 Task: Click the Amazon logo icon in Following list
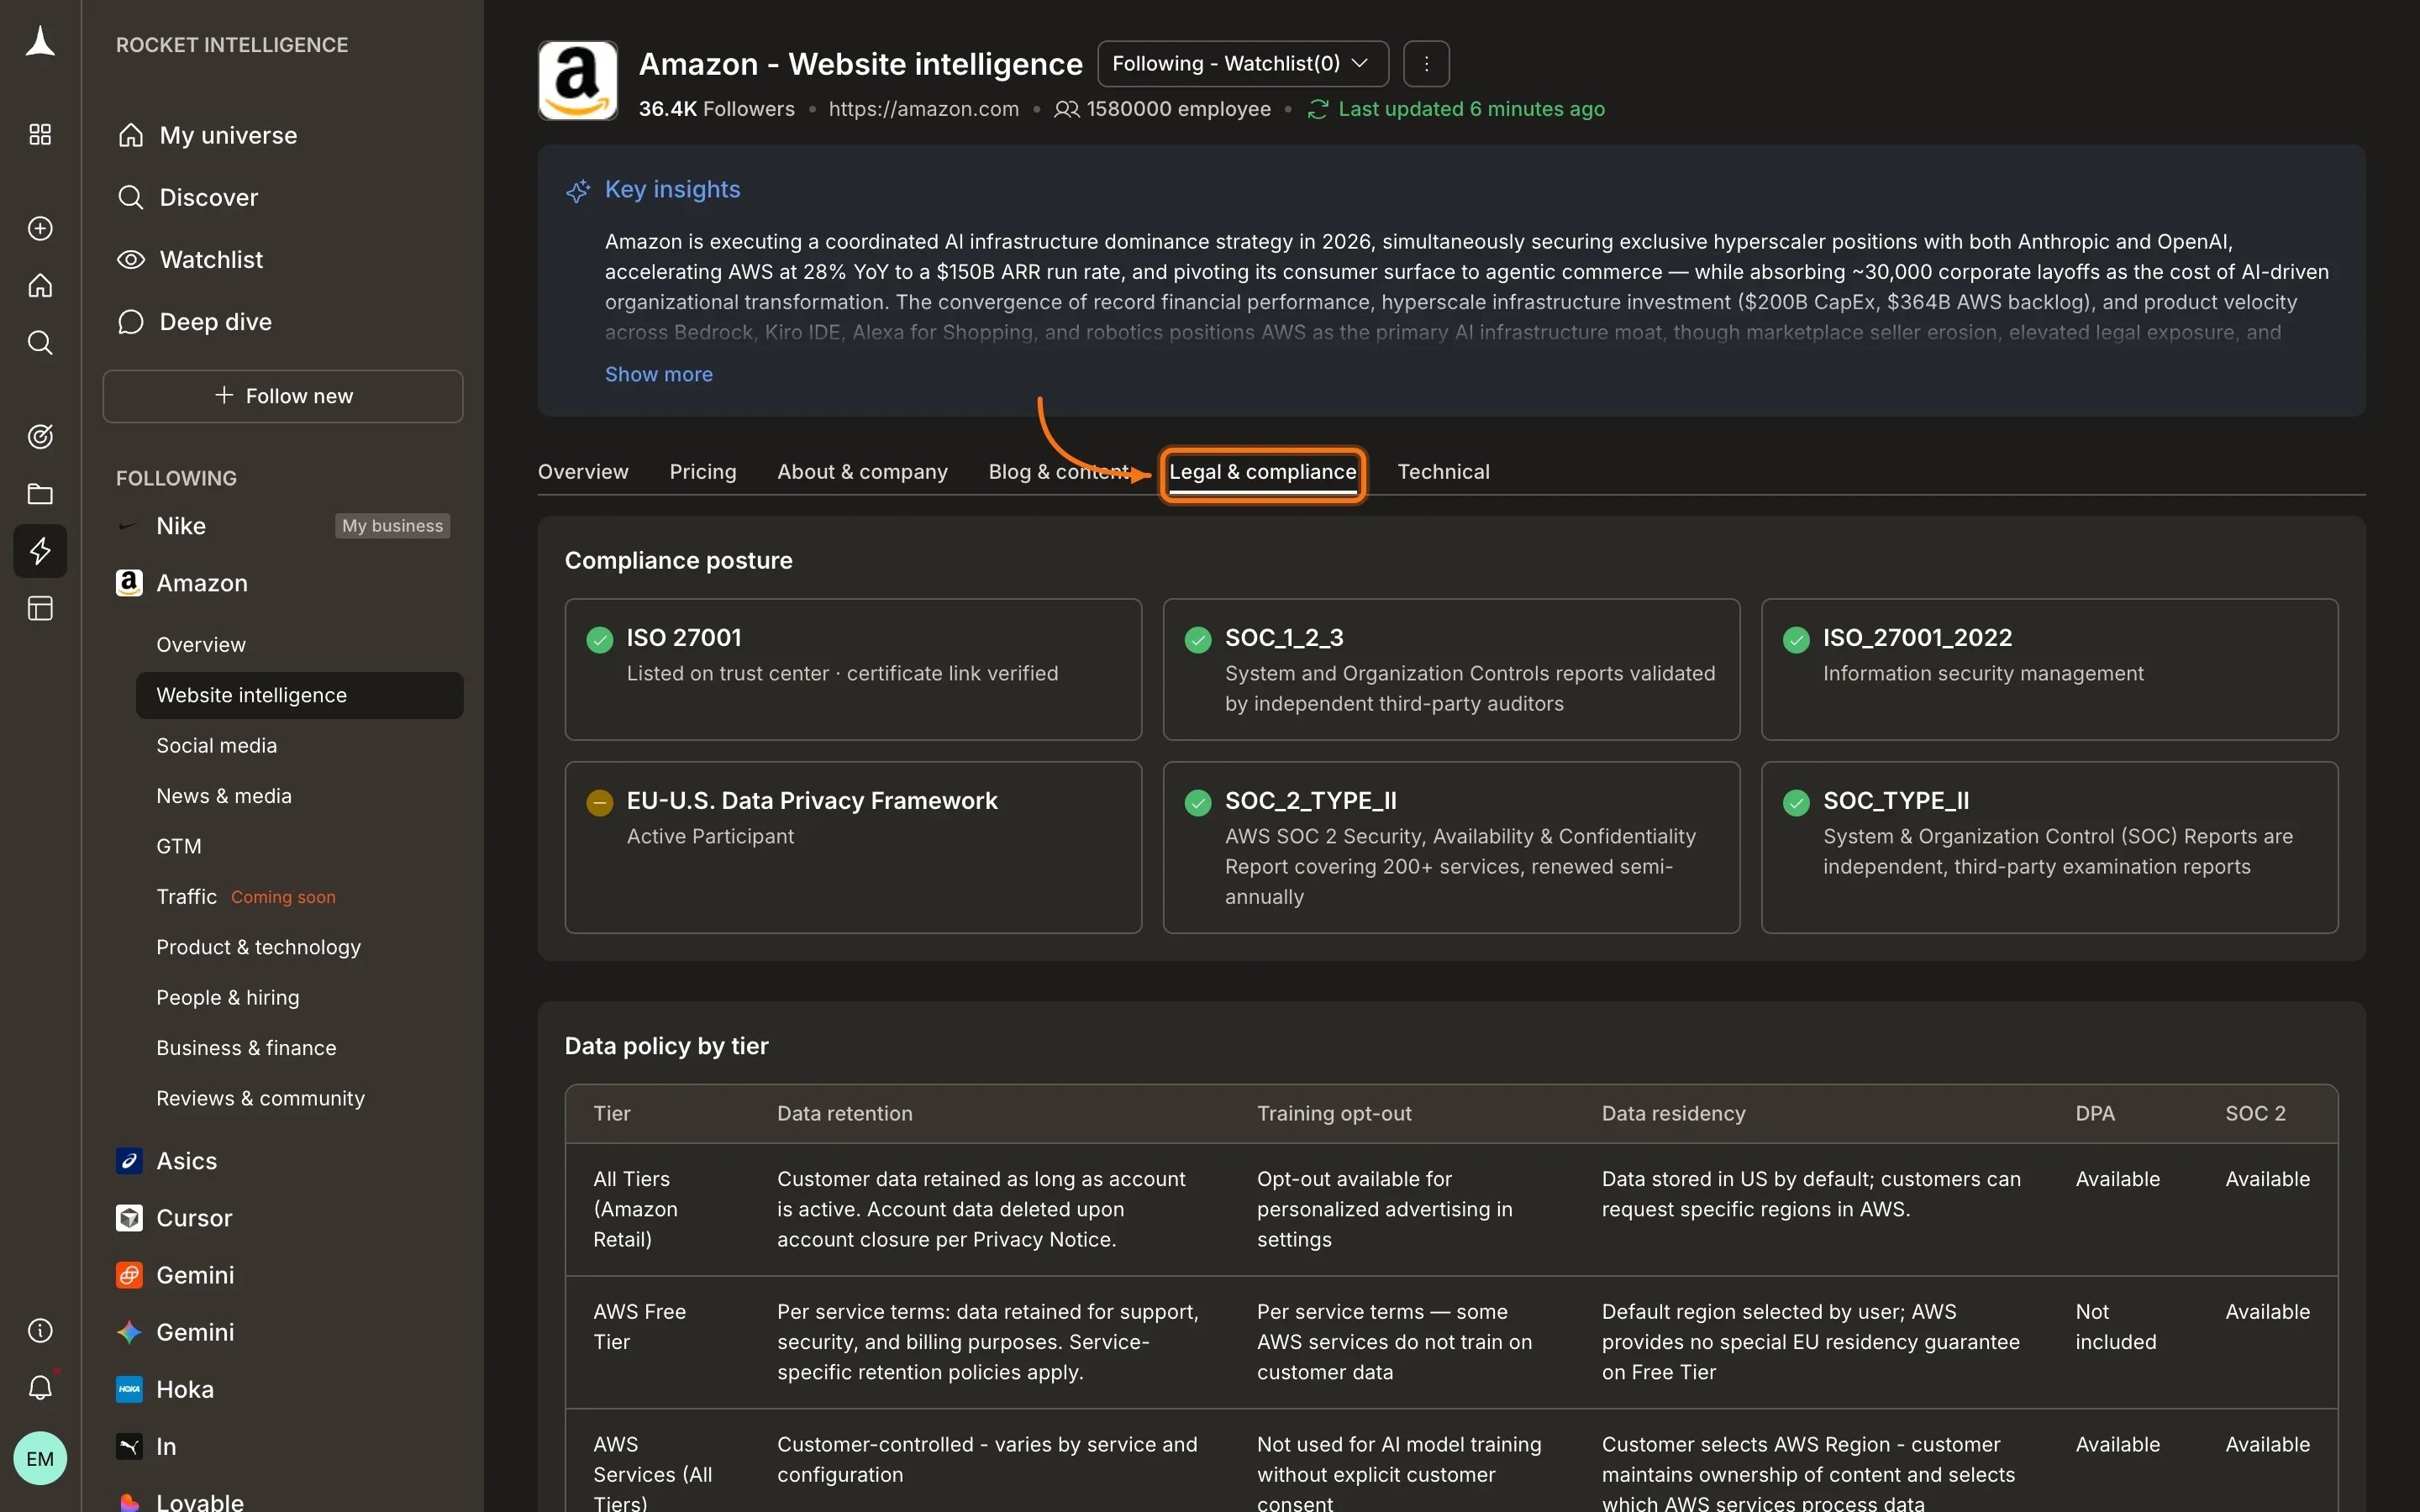[129, 583]
